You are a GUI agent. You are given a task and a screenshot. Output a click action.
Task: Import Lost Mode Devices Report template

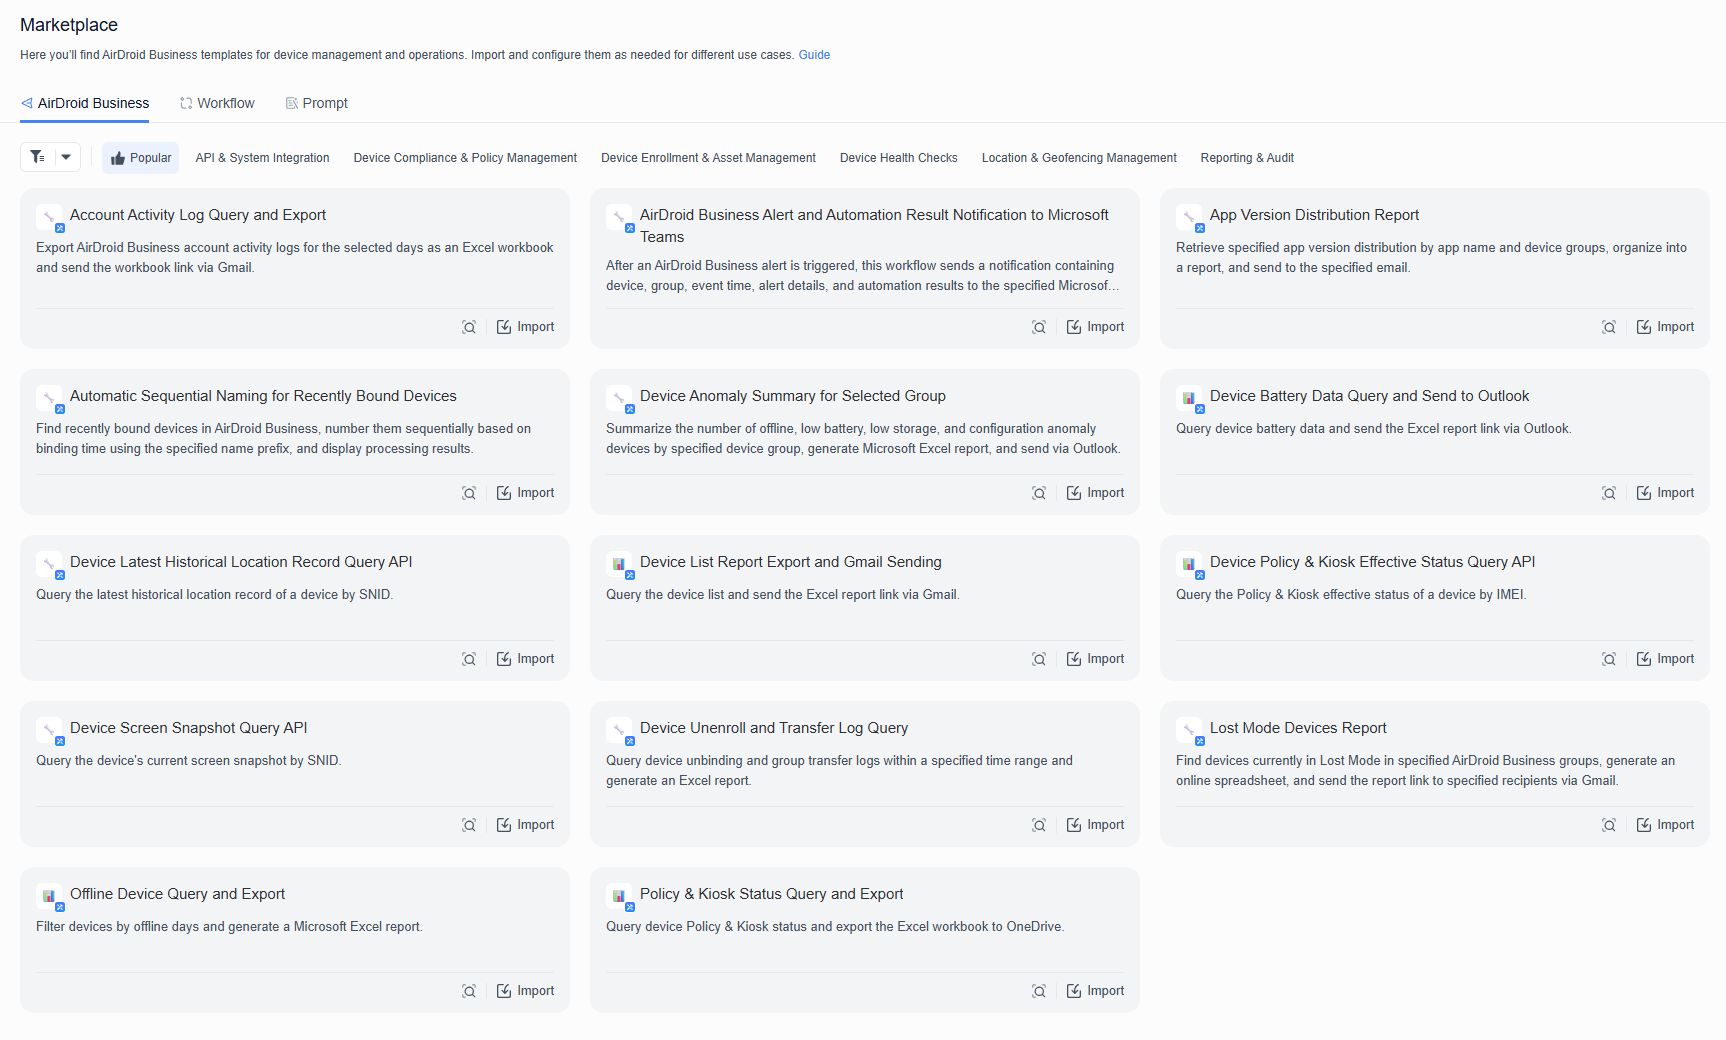click(x=1665, y=825)
